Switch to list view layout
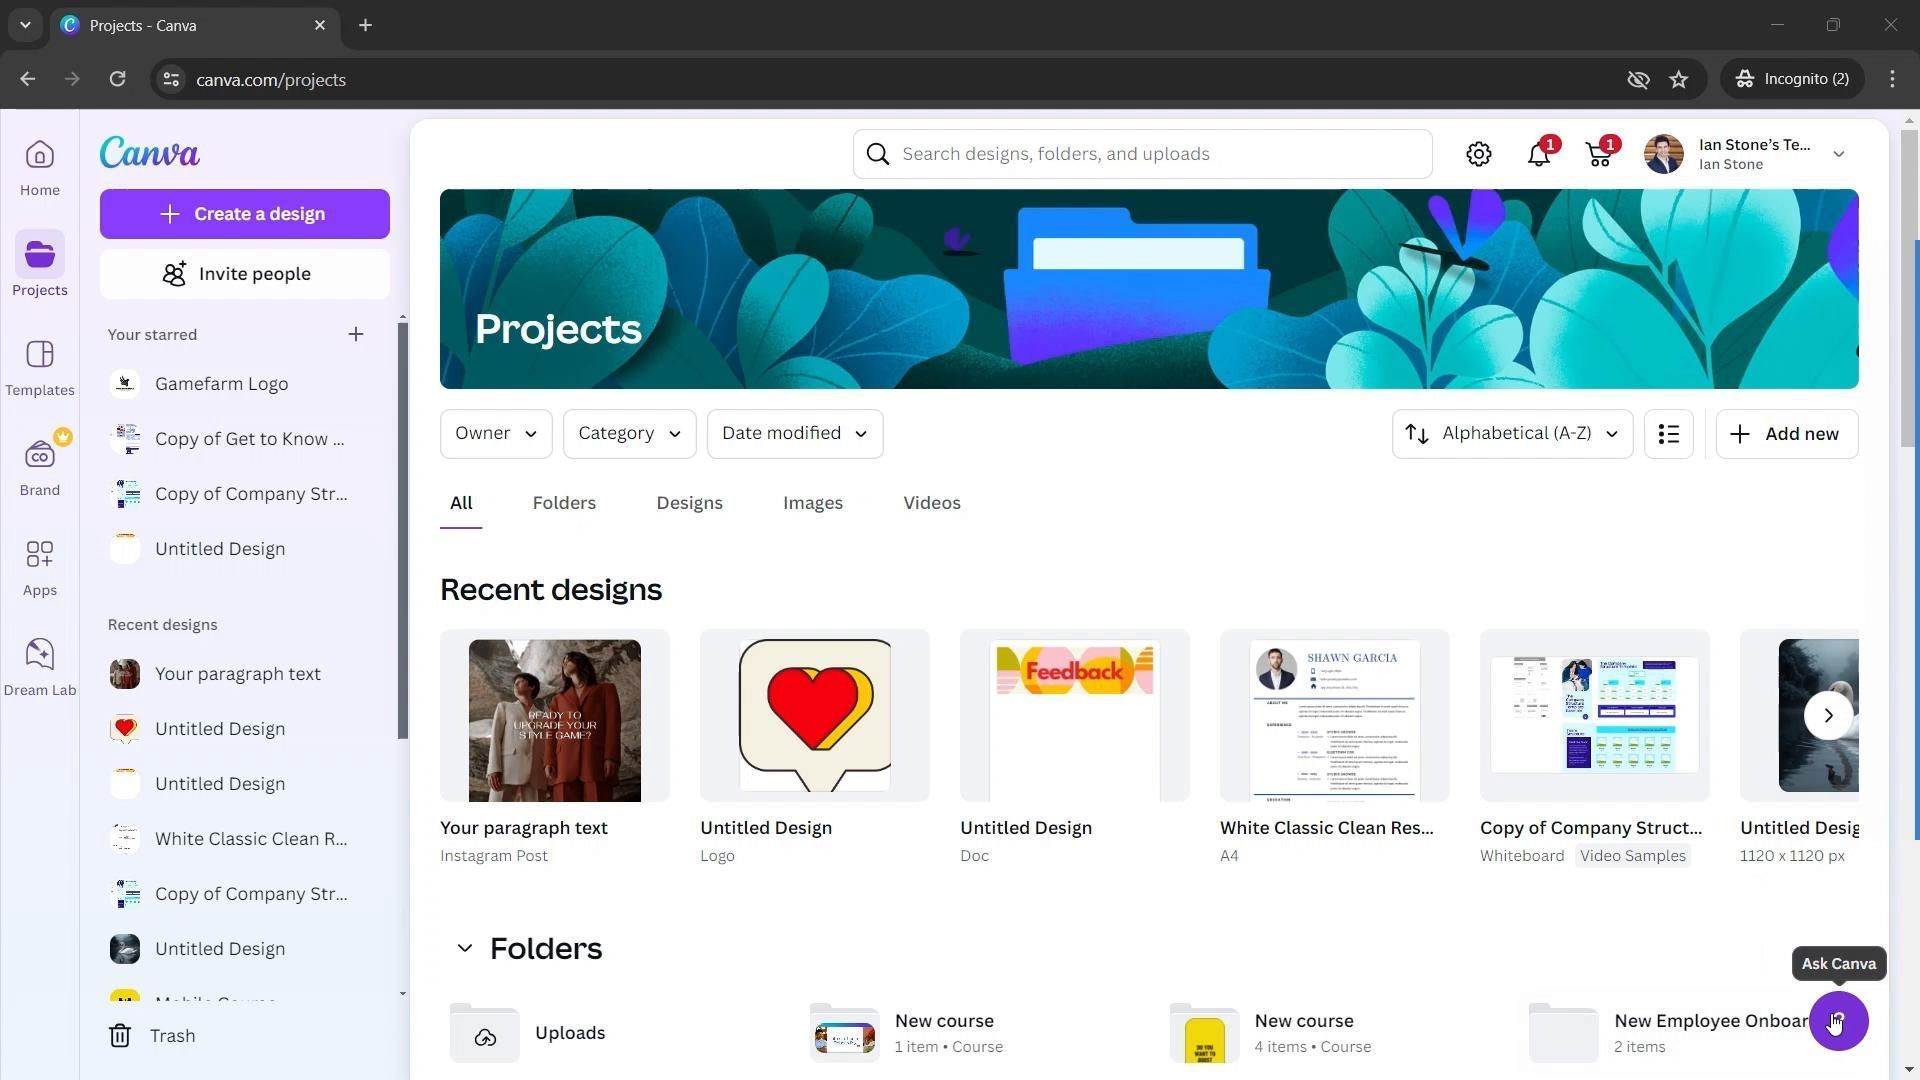 coord(1669,434)
